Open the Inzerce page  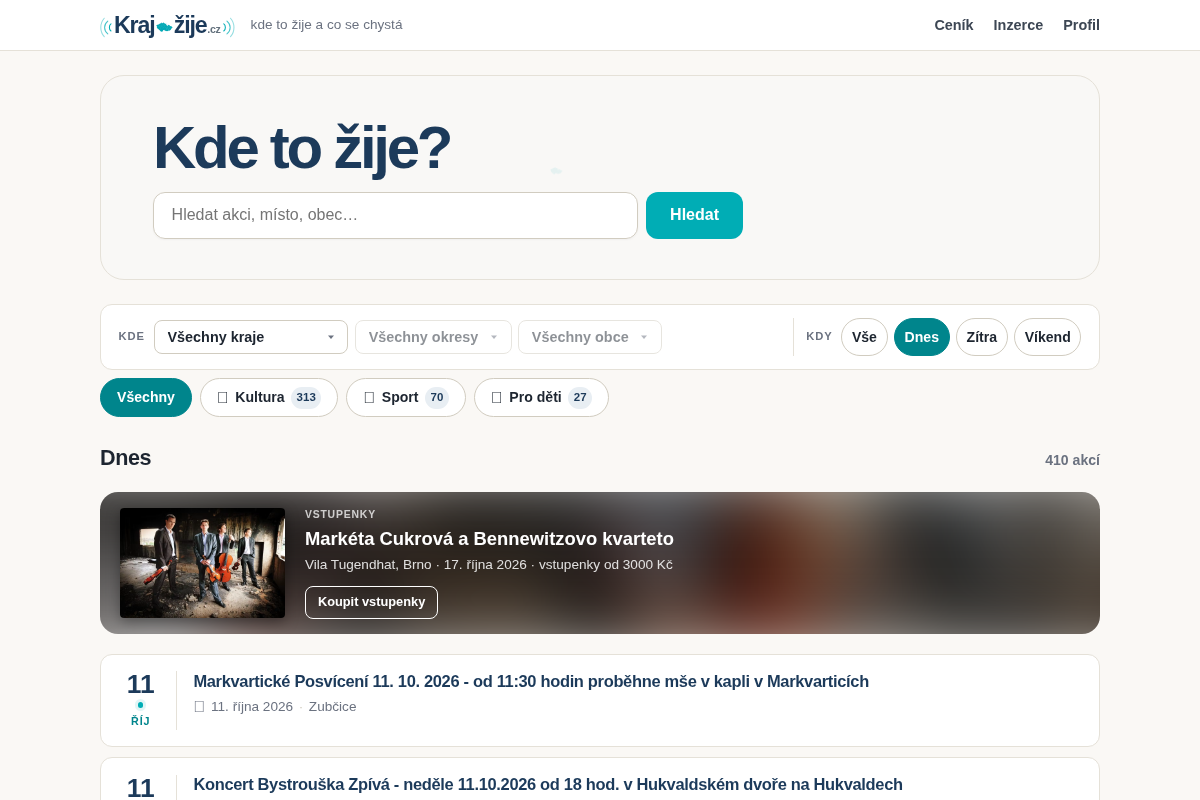pyautogui.click(x=1018, y=25)
